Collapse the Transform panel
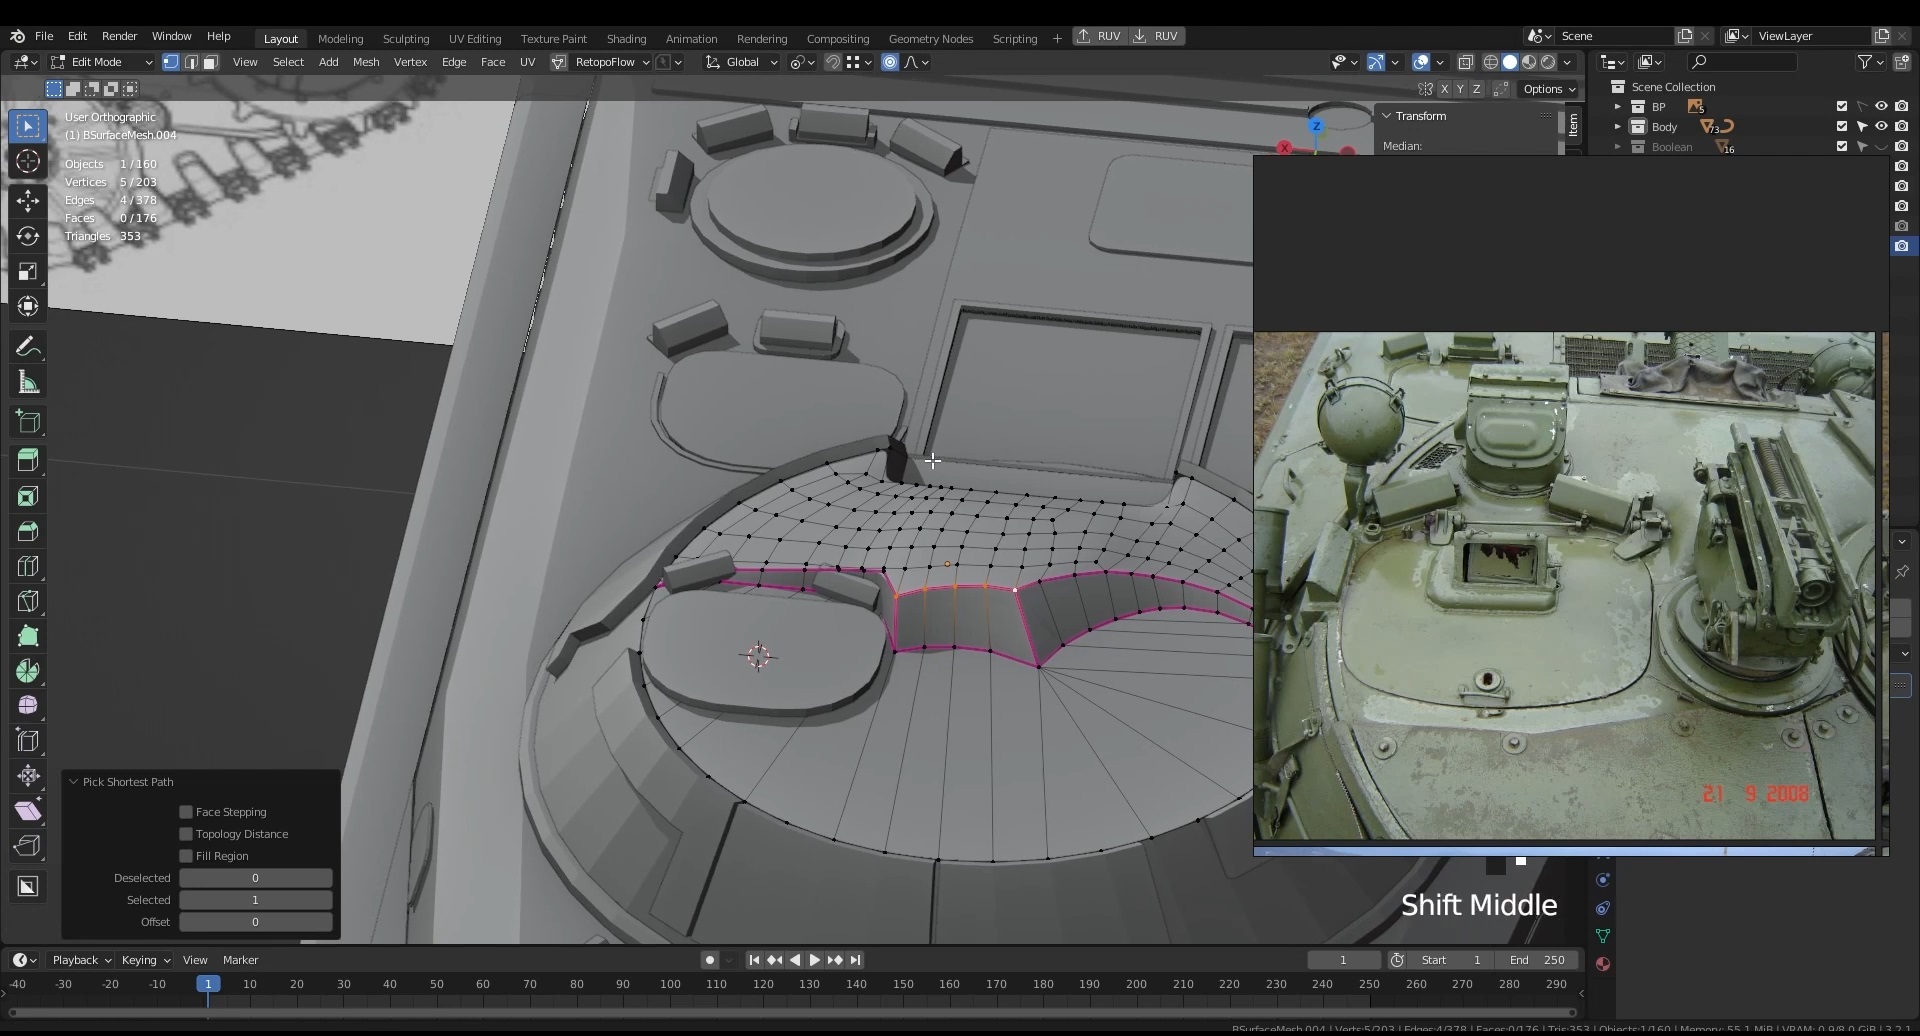Viewport: 1920px width, 1036px height. (x=1387, y=116)
